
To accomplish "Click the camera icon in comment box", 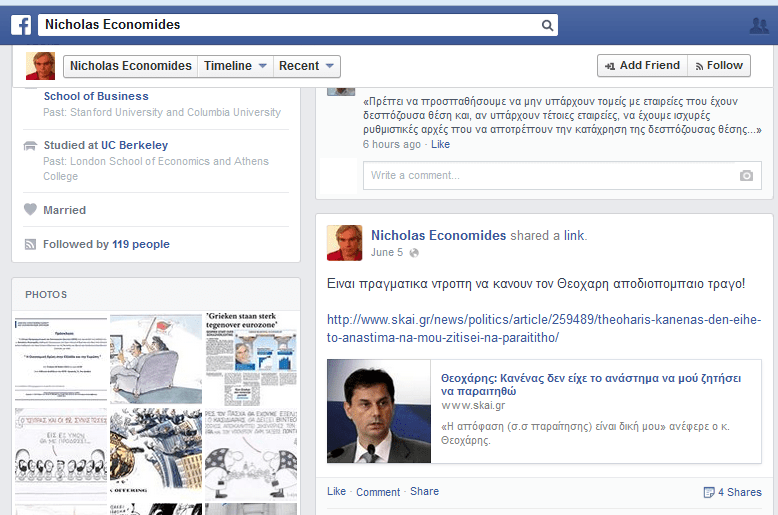I will click(746, 175).
